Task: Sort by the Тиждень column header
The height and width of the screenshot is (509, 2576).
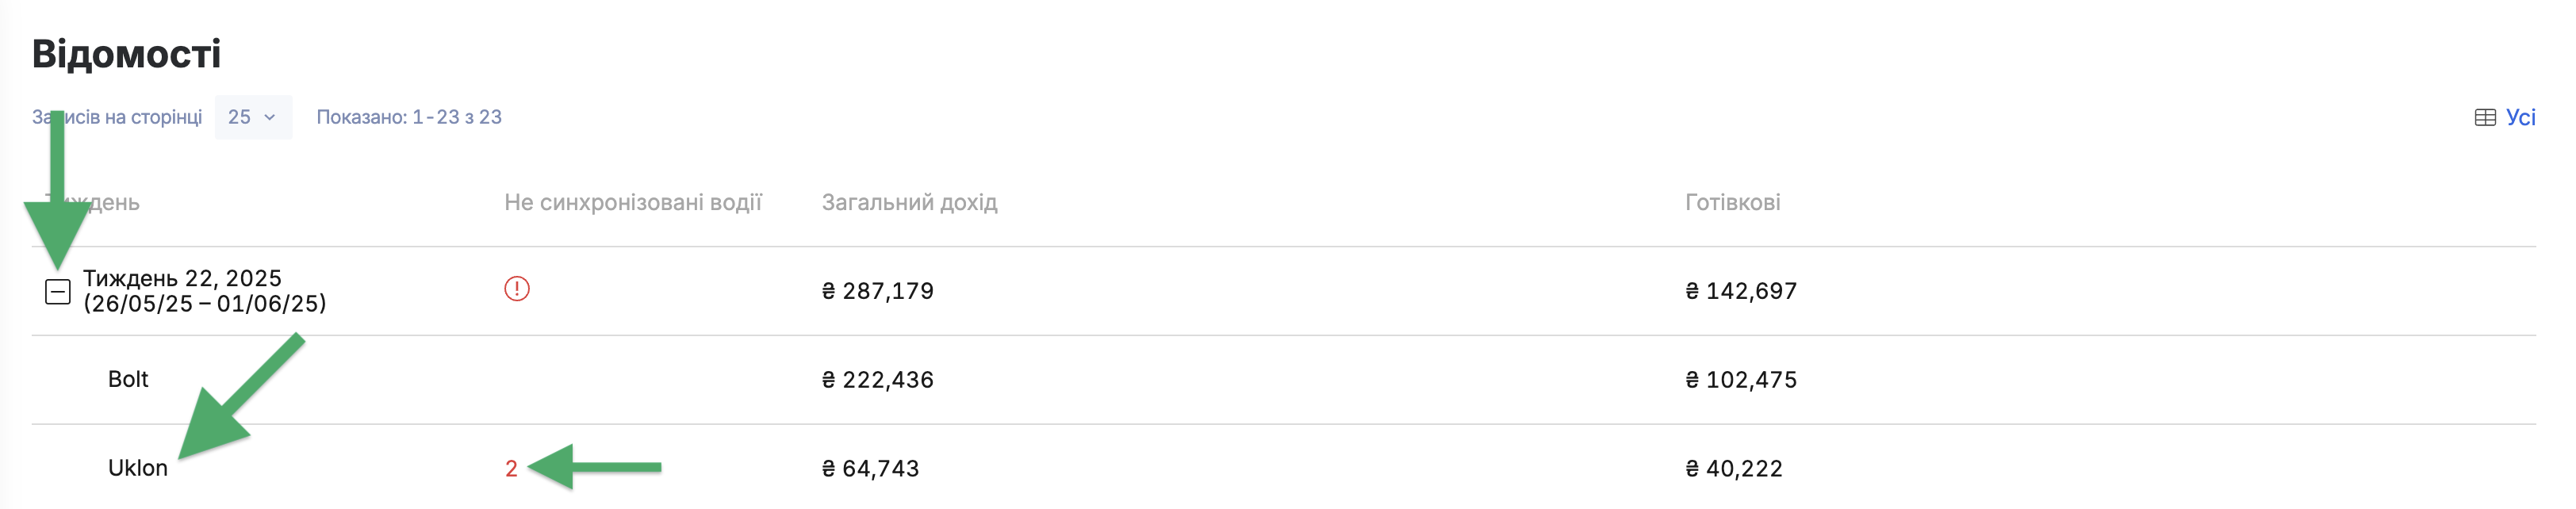Action: pos(92,202)
